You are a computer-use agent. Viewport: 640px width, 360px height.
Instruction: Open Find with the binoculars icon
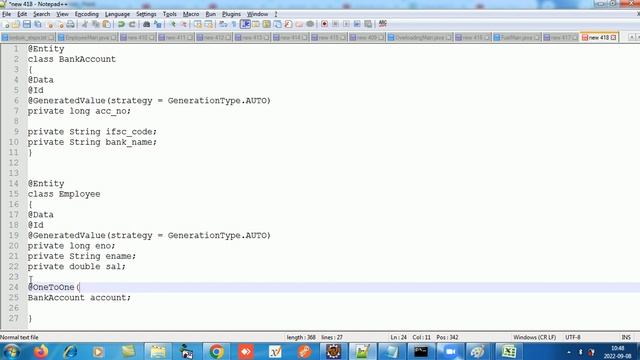coord(147,24)
